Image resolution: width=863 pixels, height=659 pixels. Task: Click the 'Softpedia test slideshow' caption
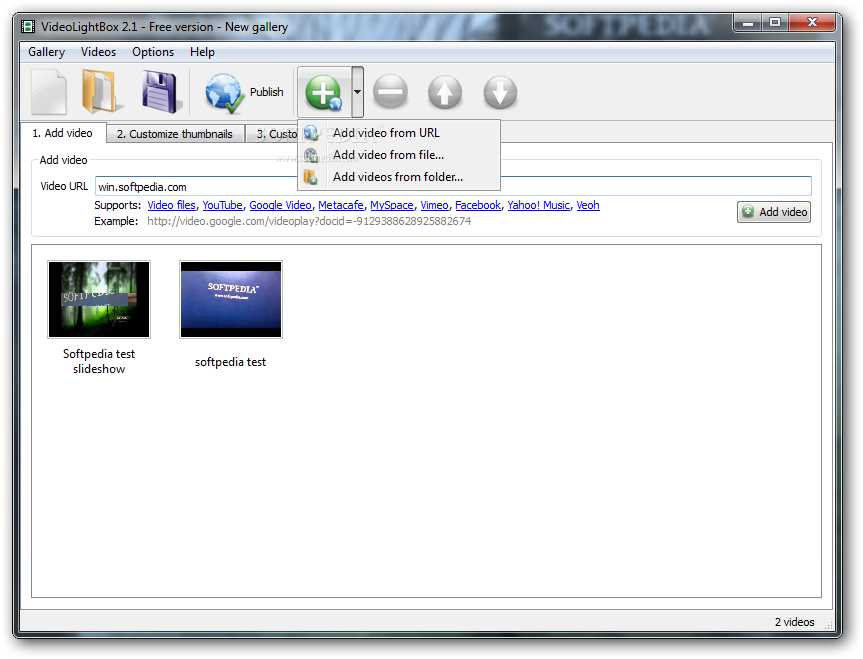[x=99, y=361]
